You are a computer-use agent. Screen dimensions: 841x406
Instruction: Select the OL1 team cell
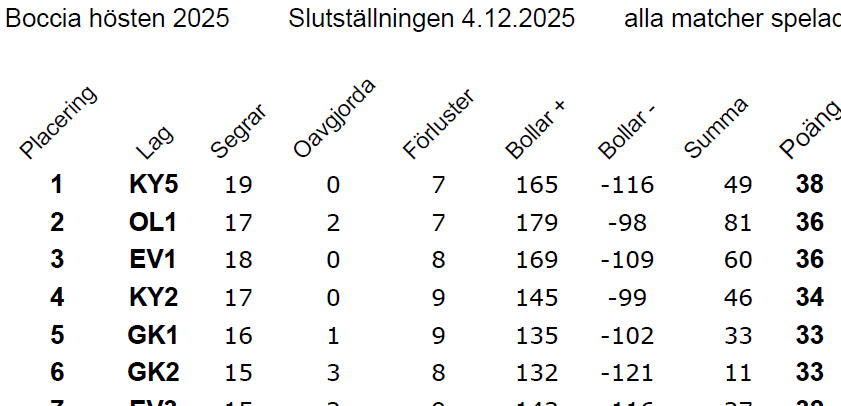tap(153, 223)
